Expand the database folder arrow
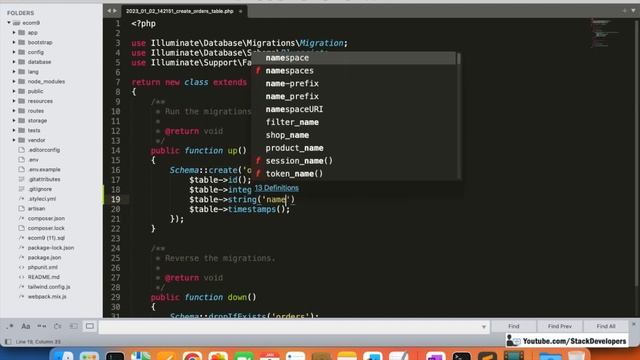640x360 pixels. click(14, 62)
